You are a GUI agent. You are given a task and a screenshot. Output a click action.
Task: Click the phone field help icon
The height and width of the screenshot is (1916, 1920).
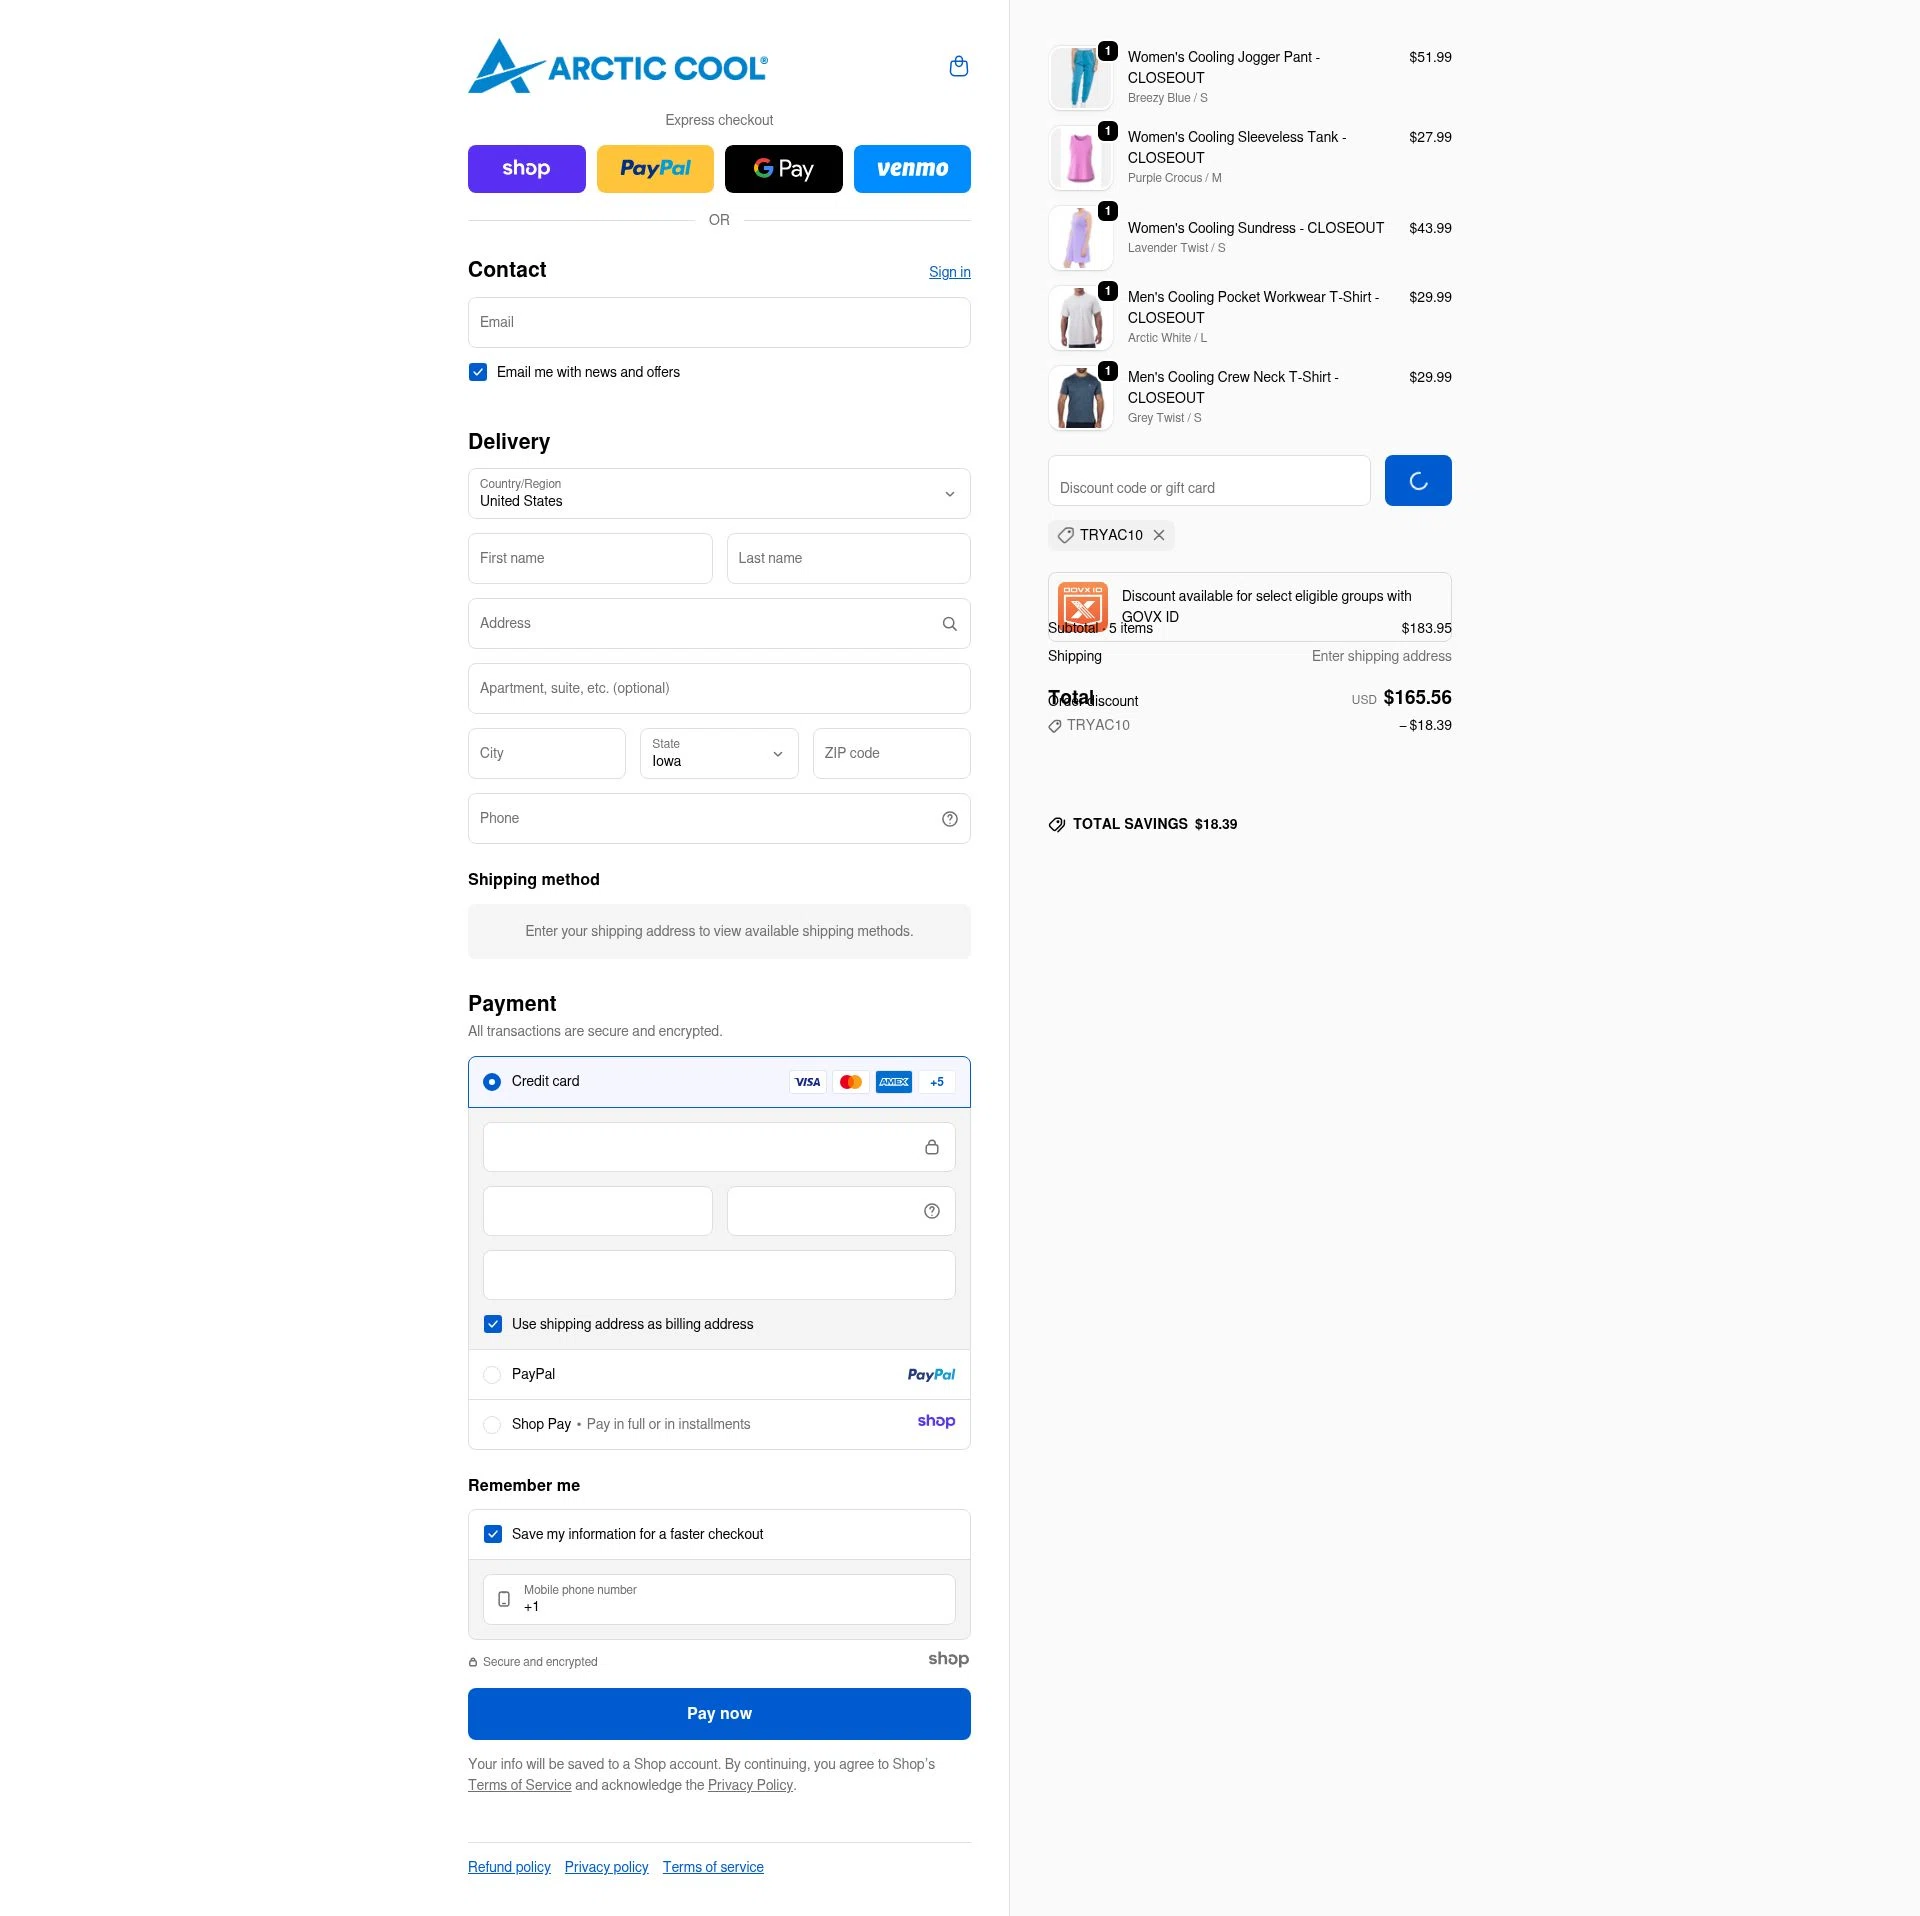tap(949, 819)
